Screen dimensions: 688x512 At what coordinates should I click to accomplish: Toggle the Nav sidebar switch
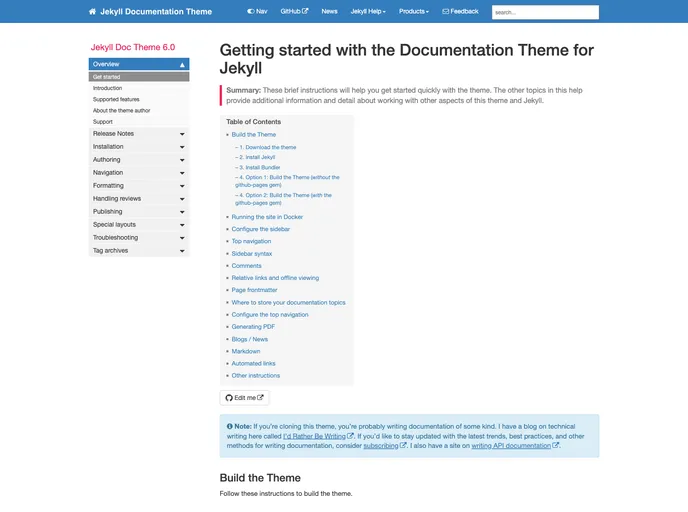[x=257, y=11]
